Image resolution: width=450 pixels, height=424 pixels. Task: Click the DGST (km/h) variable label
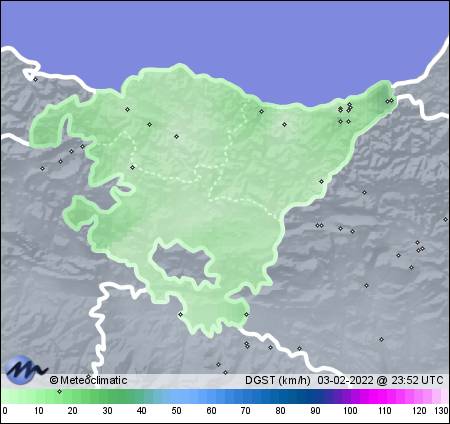click(x=278, y=380)
